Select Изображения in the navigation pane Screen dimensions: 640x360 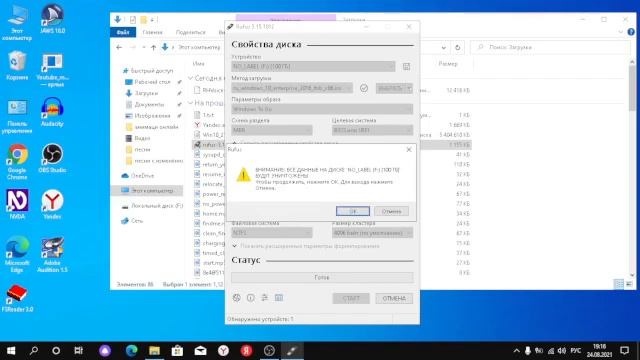pyautogui.click(x=152, y=116)
